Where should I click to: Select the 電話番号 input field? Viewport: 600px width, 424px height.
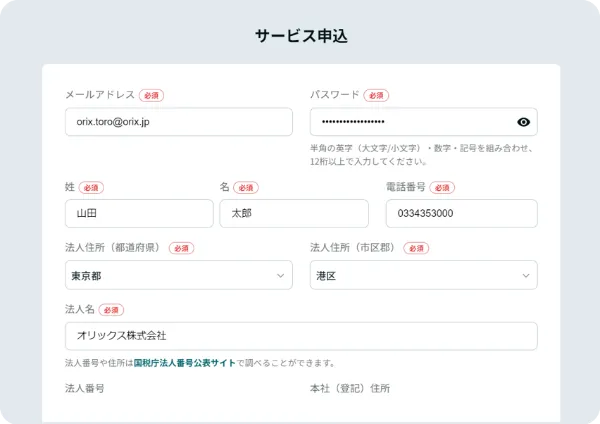461,213
